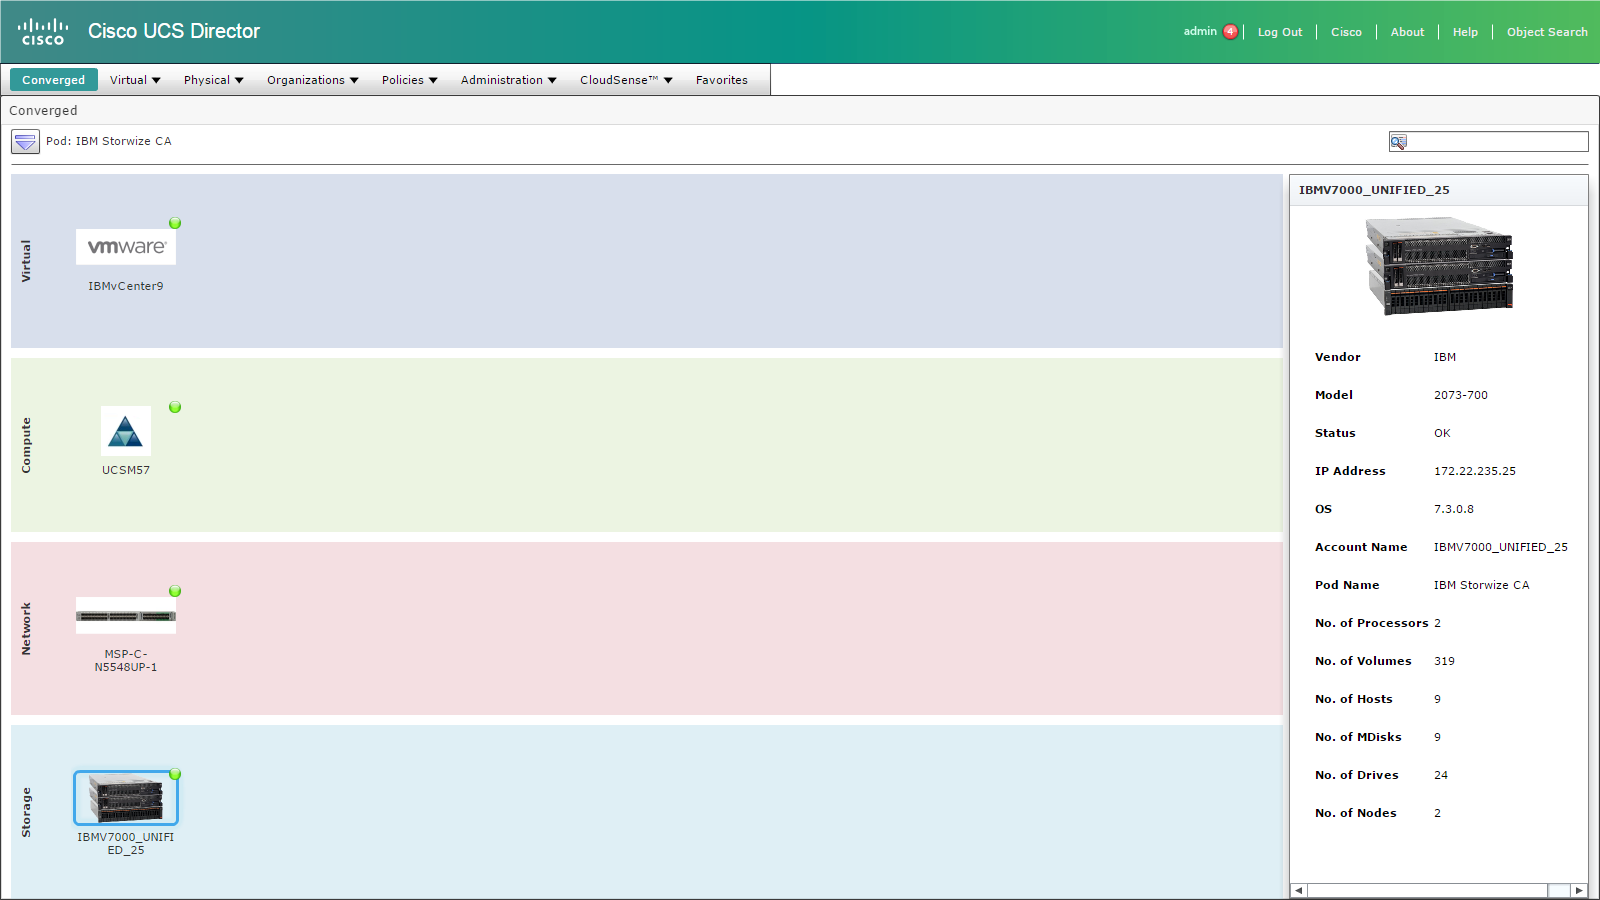Select the UCSM57 compute icon

tap(126, 431)
